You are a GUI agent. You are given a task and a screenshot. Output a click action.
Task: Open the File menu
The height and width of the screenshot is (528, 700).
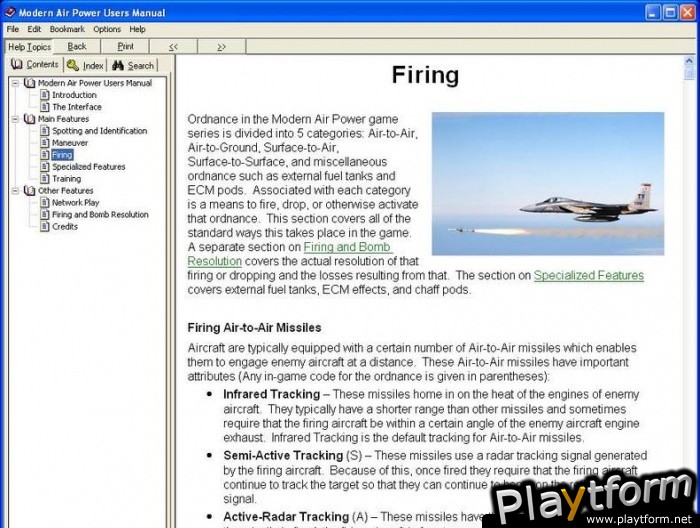click(12, 29)
